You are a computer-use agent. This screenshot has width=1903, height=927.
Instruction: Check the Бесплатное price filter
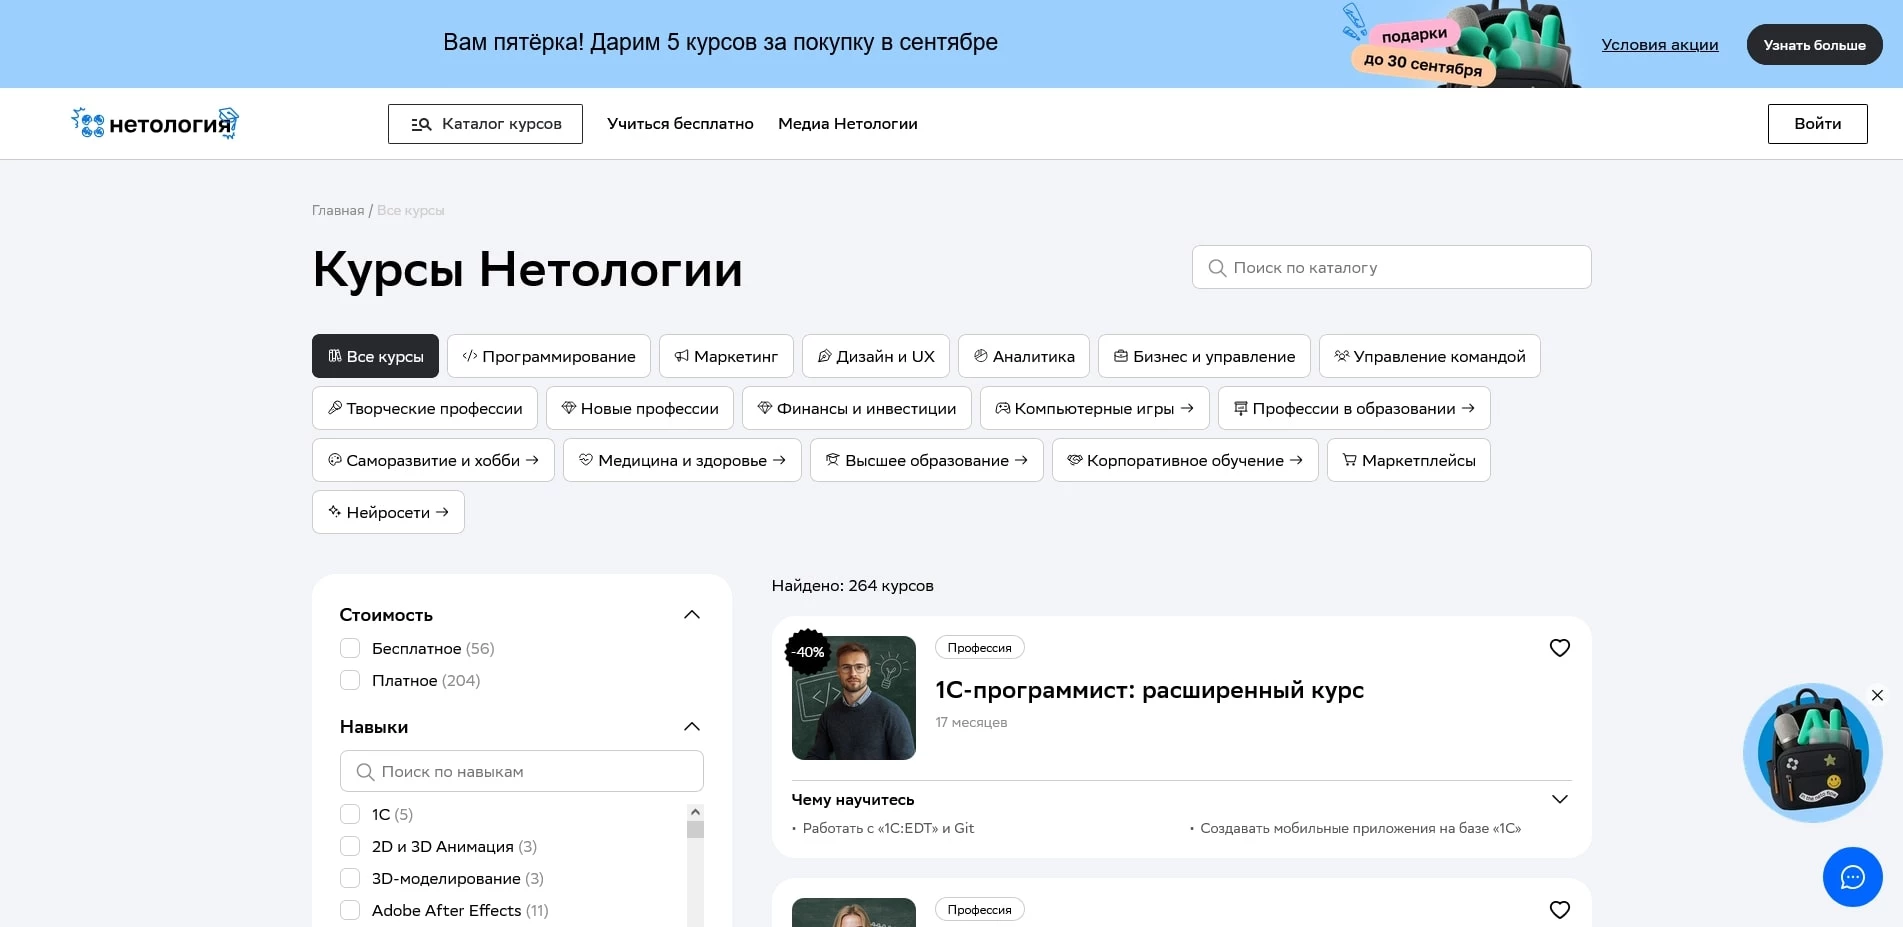[350, 648]
